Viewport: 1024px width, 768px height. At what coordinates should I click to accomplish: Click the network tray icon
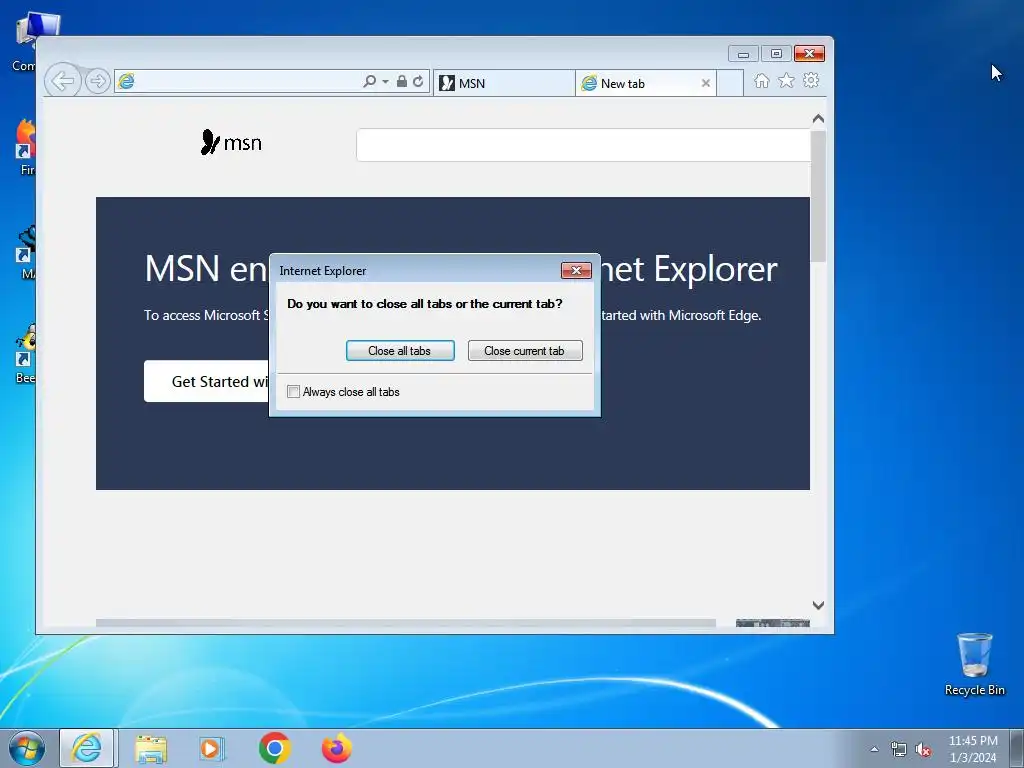point(899,750)
